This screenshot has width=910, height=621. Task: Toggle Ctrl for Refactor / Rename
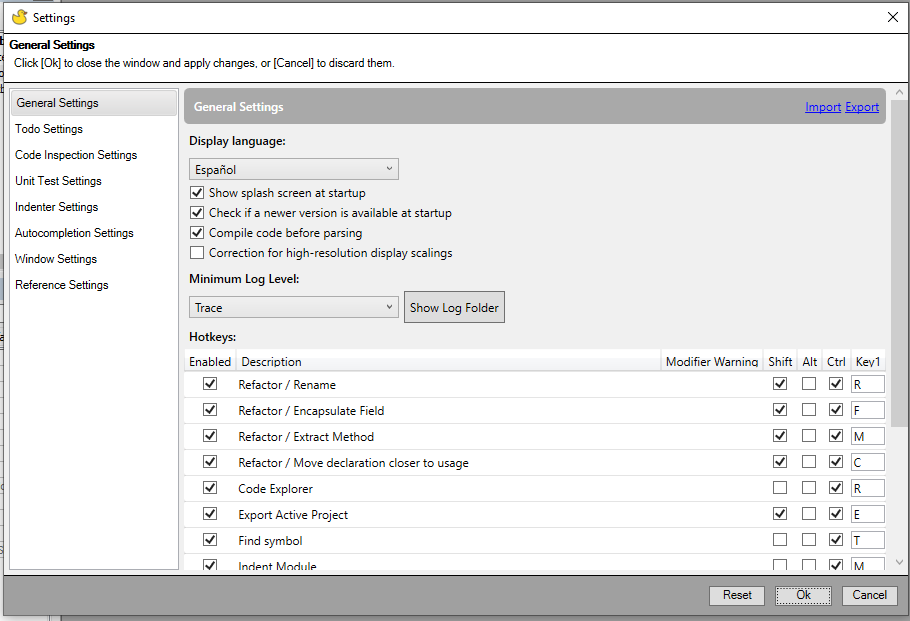coord(836,384)
